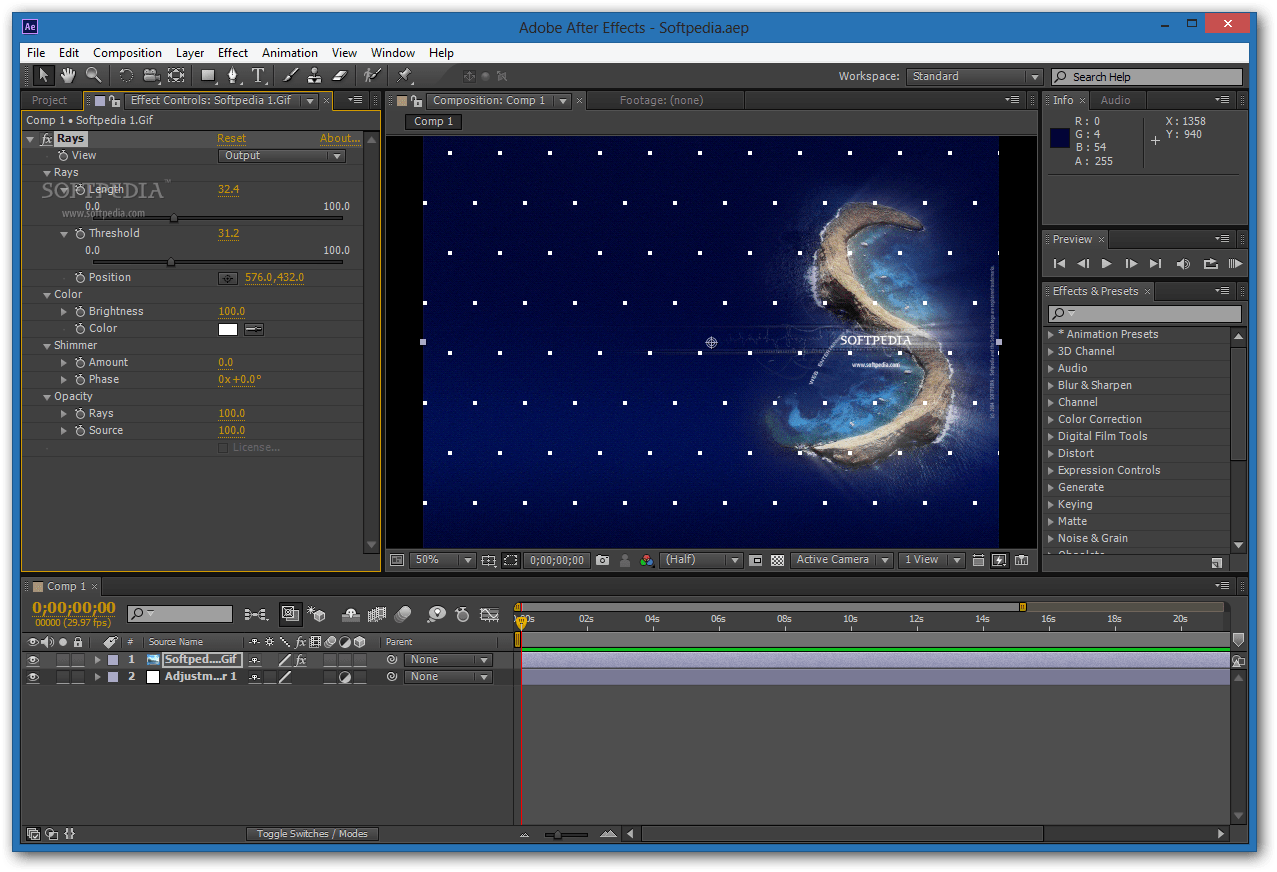Open Composition Mini-Flowchart in timeline
1277x872 pixels.
tap(255, 614)
